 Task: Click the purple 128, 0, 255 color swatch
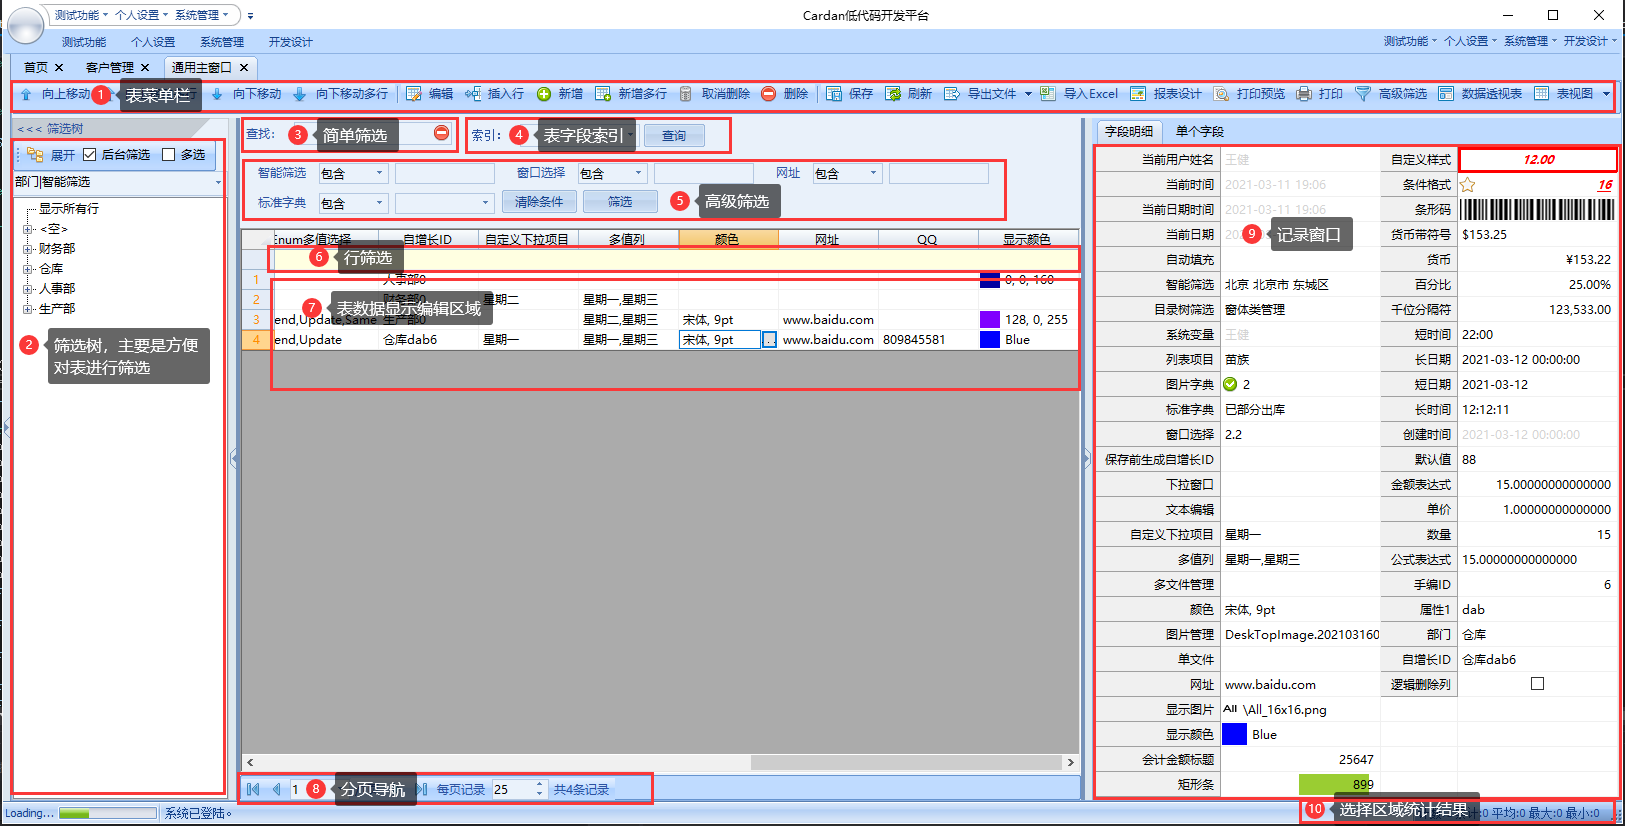point(990,320)
